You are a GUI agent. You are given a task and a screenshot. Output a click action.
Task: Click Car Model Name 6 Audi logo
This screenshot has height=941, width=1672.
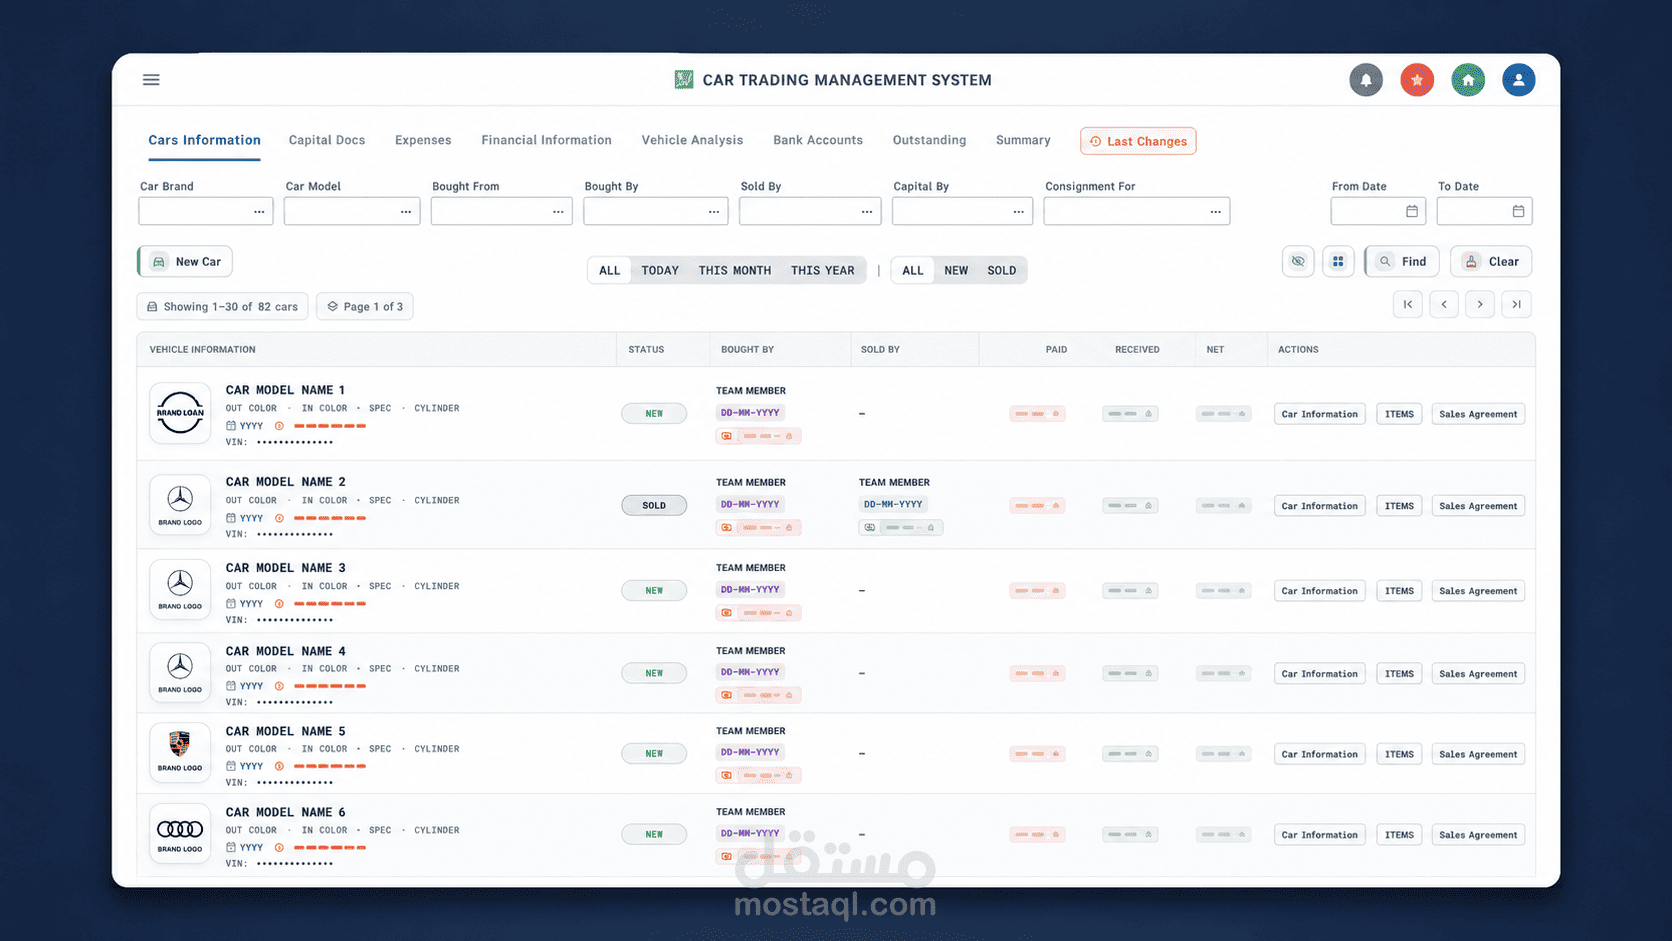(180, 834)
